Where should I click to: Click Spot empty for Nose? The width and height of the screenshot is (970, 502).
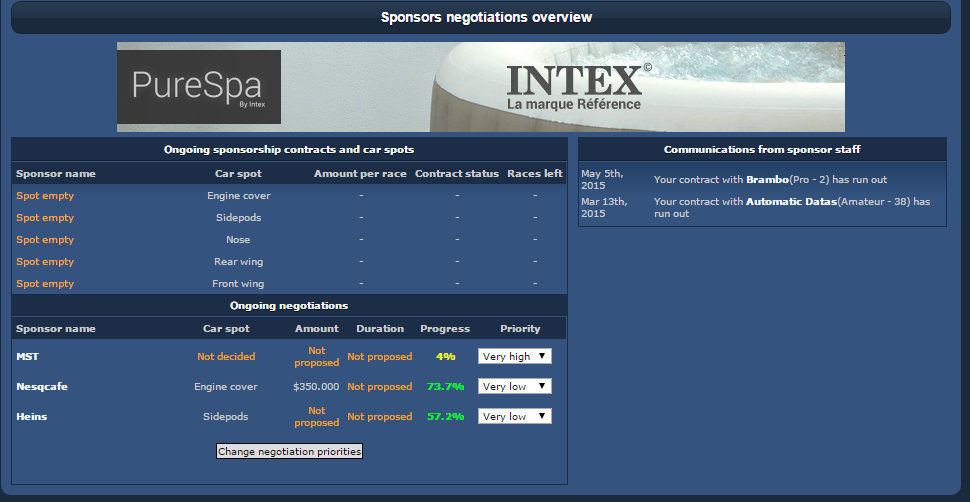tap(45, 240)
